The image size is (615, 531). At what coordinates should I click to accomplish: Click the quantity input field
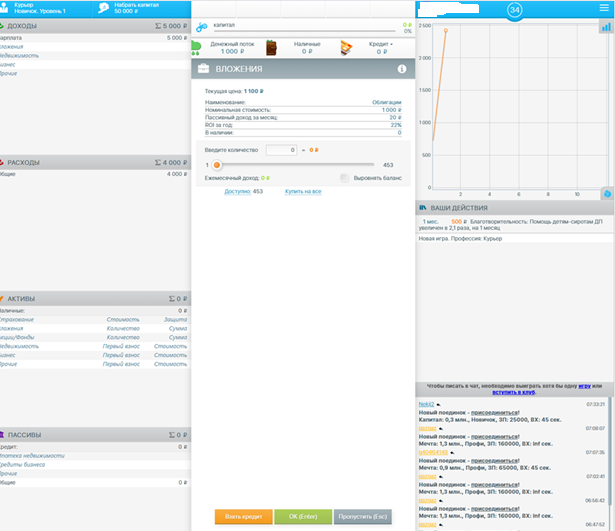281,150
